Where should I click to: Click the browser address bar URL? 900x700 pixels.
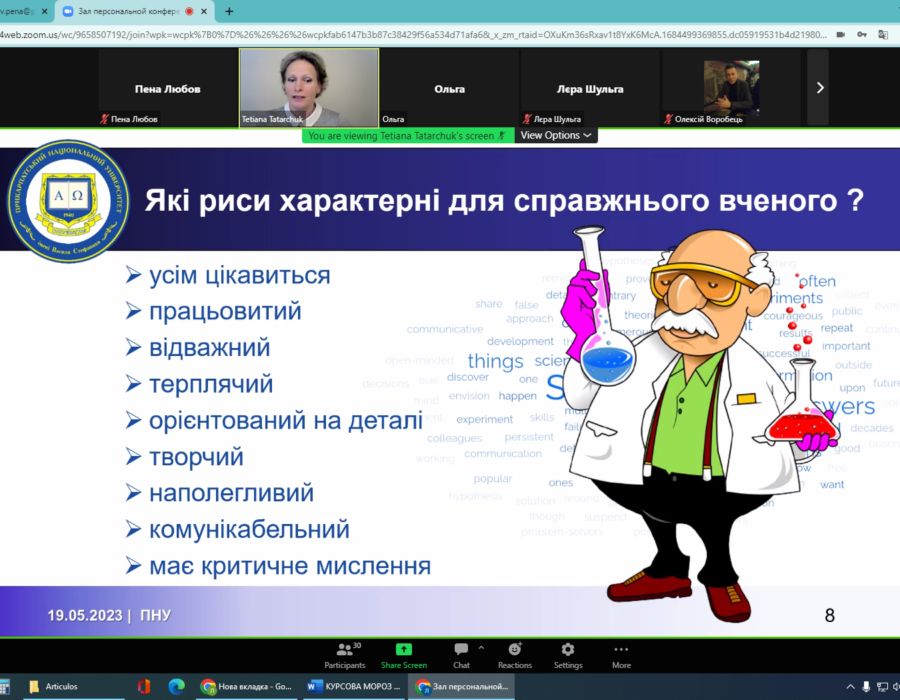click(x=400, y=34)
